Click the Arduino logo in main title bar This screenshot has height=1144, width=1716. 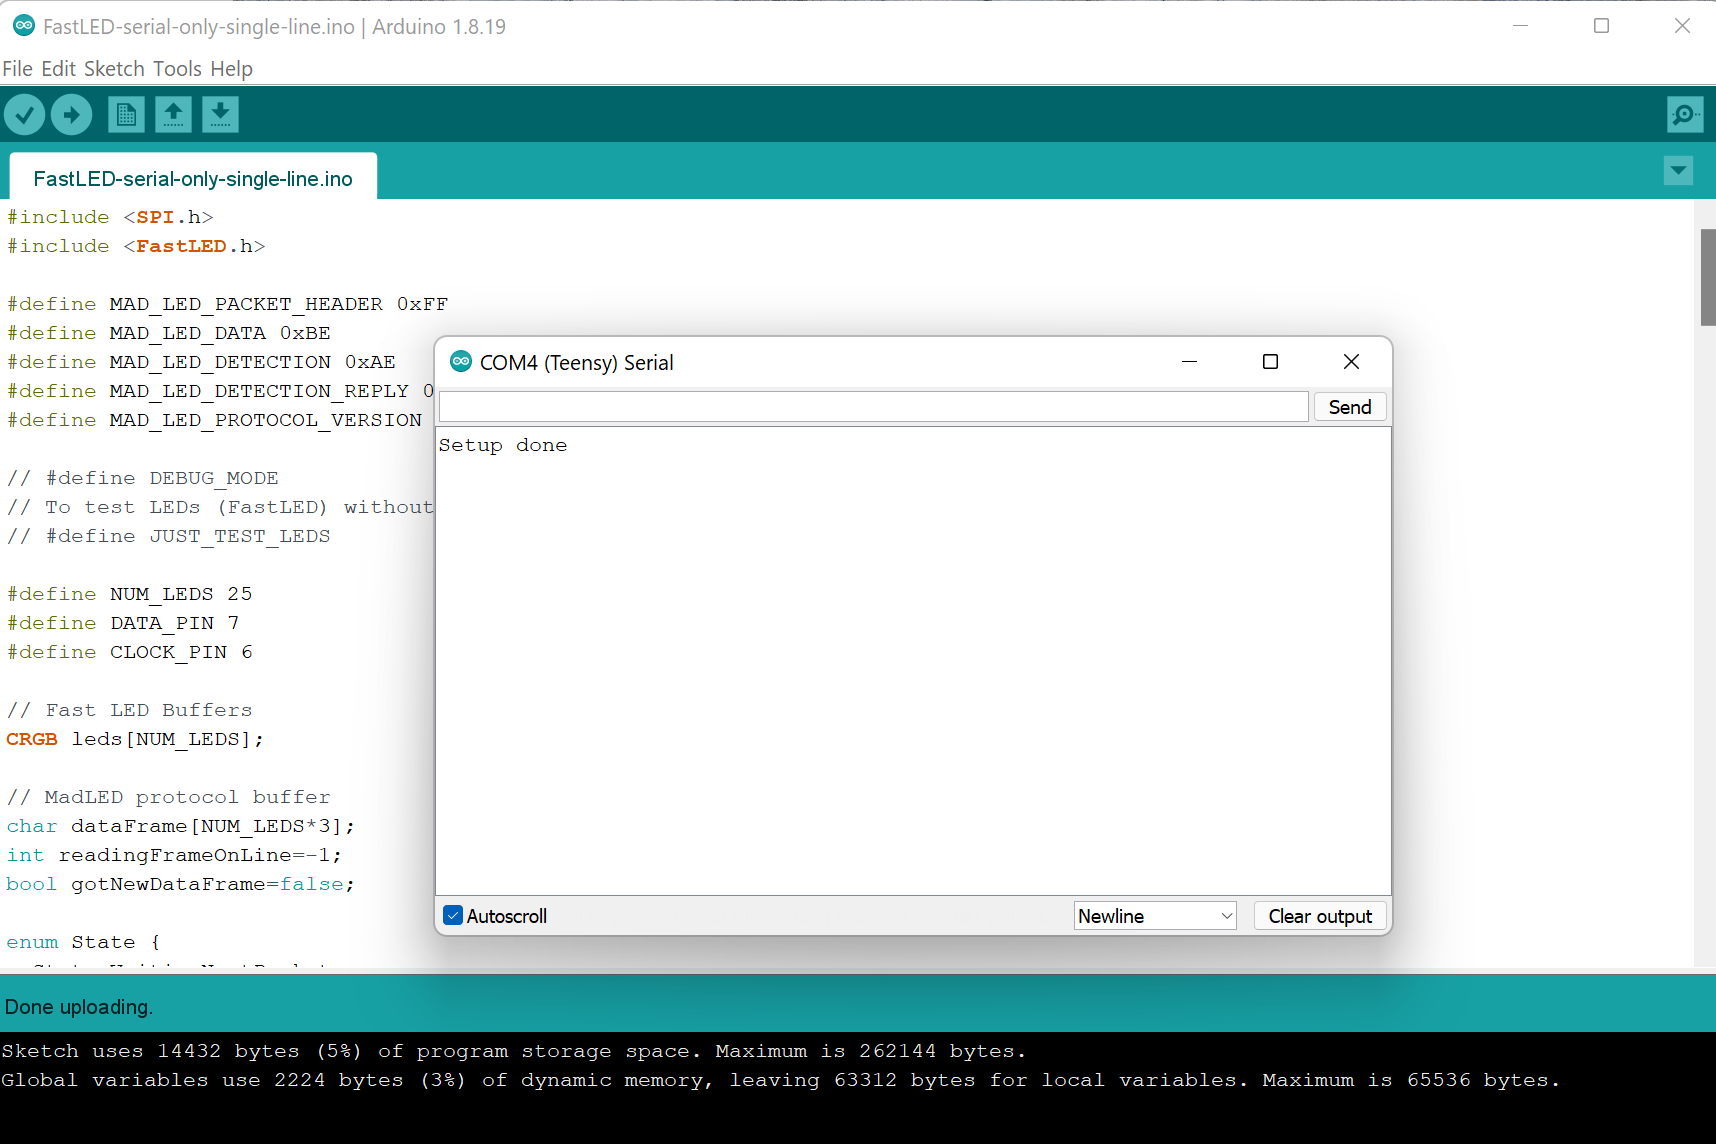(23, 26)
